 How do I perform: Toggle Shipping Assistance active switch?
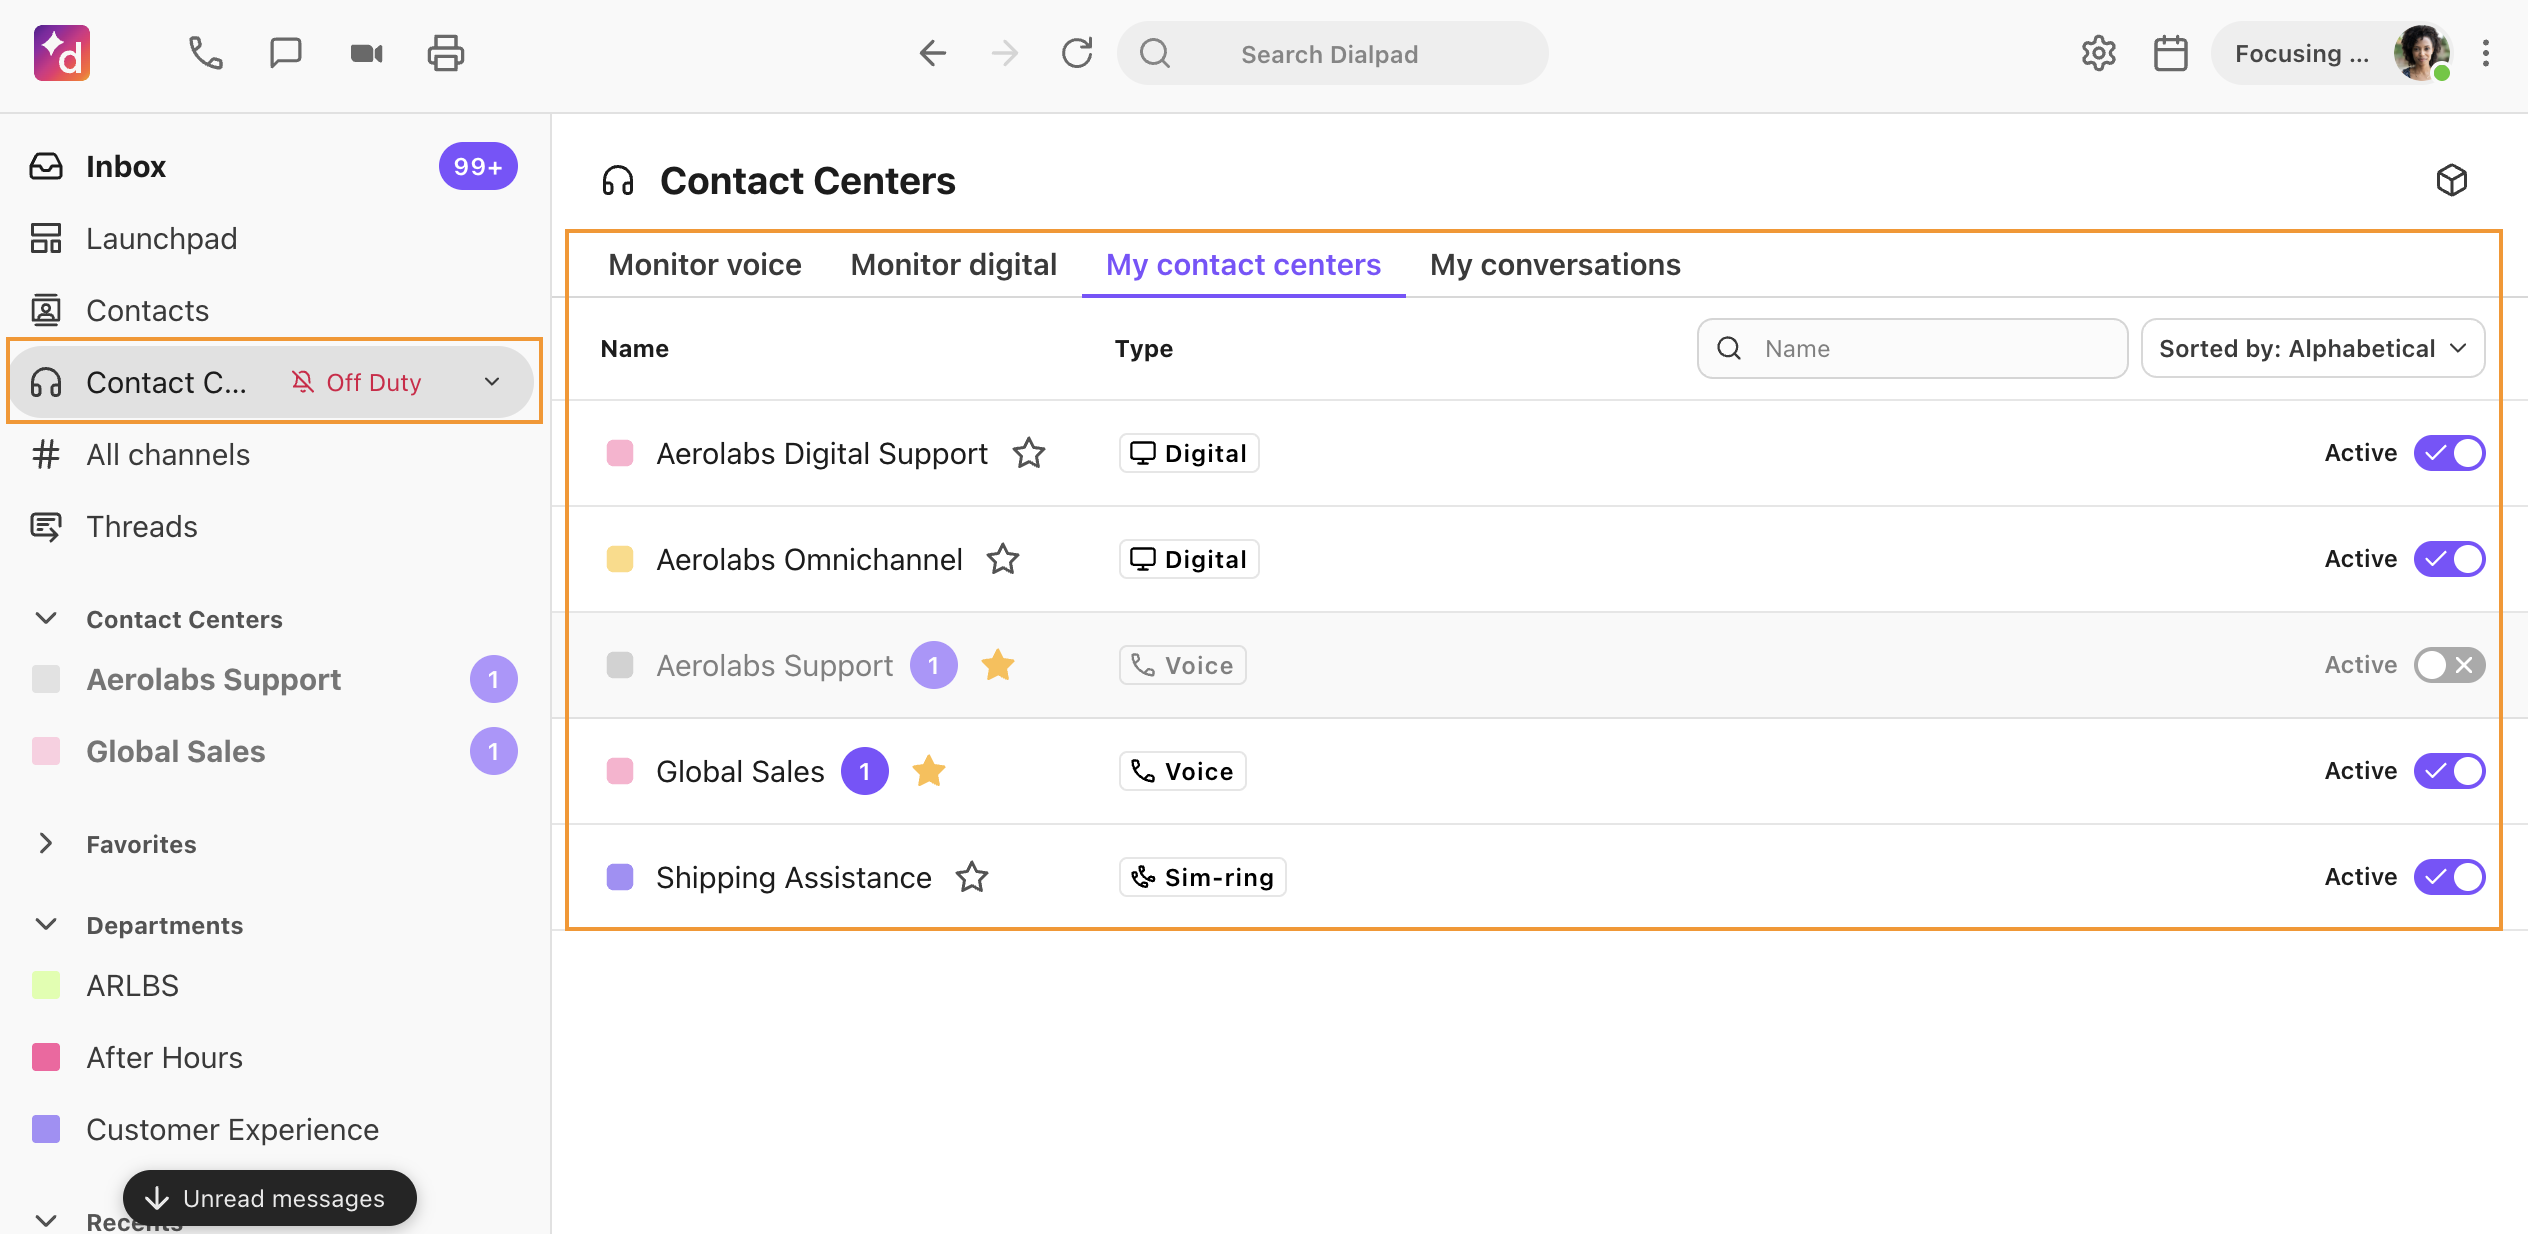(x=2449, y=877)
